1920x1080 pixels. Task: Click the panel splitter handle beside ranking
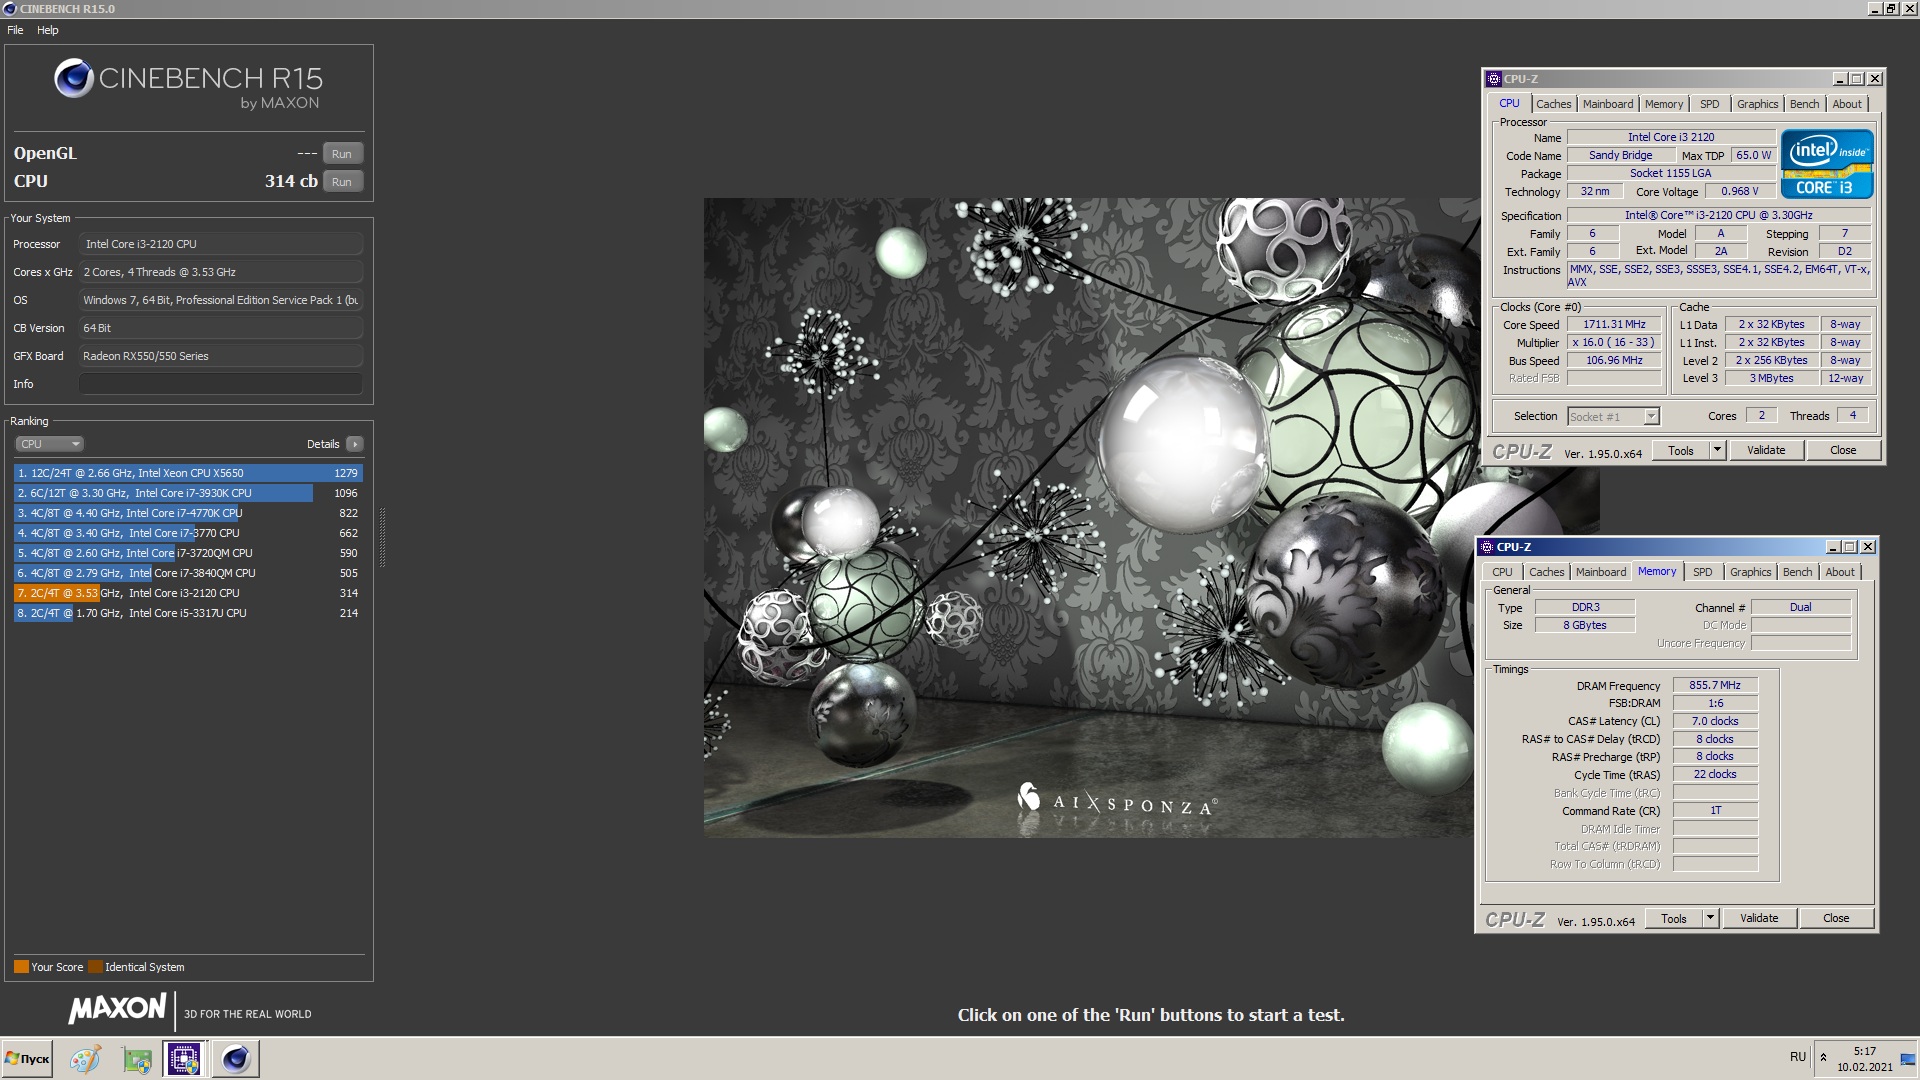(x=382, y=537)
